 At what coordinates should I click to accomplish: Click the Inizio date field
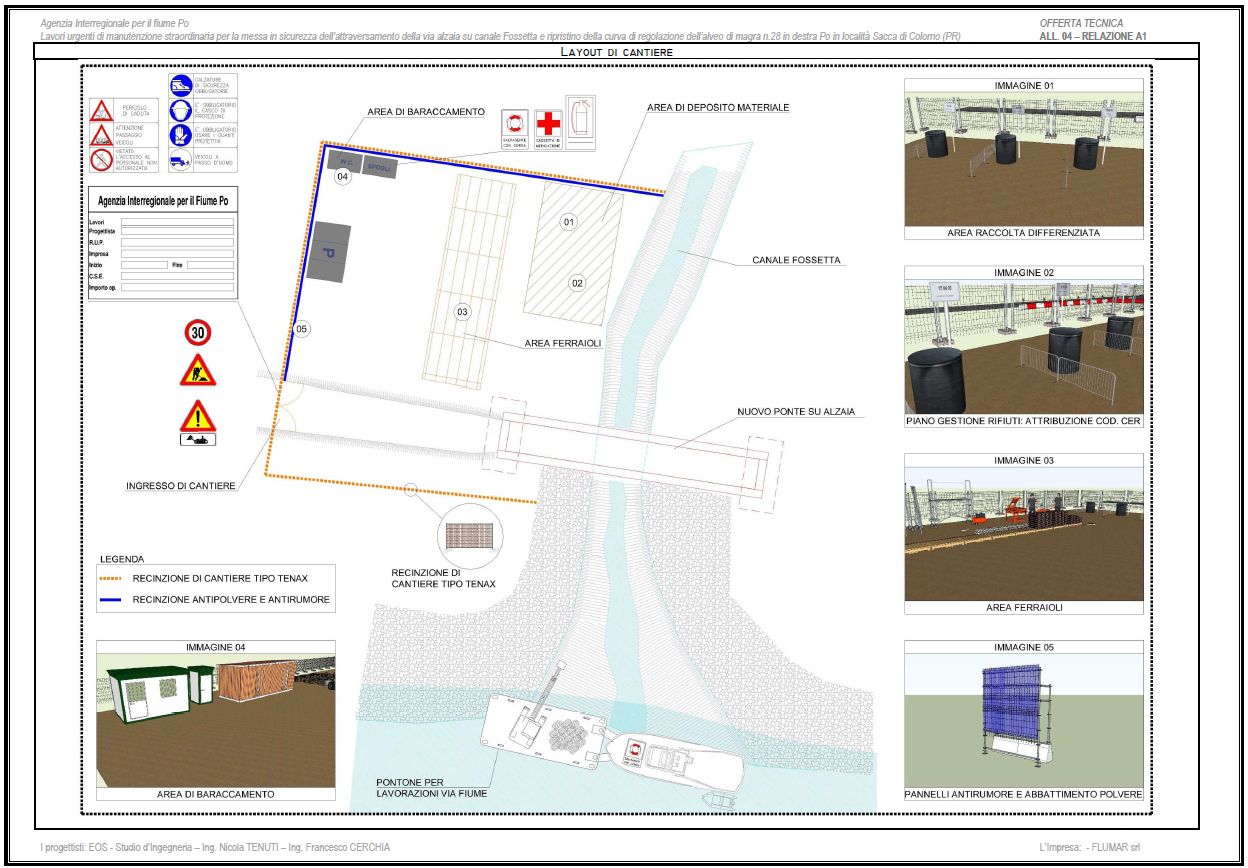tap(144, 265)
